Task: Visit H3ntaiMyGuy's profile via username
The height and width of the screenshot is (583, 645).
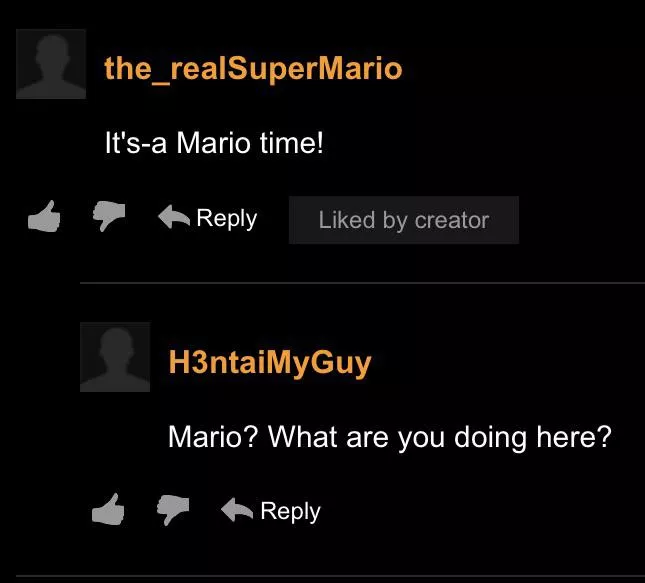Action: click(270, 363)
